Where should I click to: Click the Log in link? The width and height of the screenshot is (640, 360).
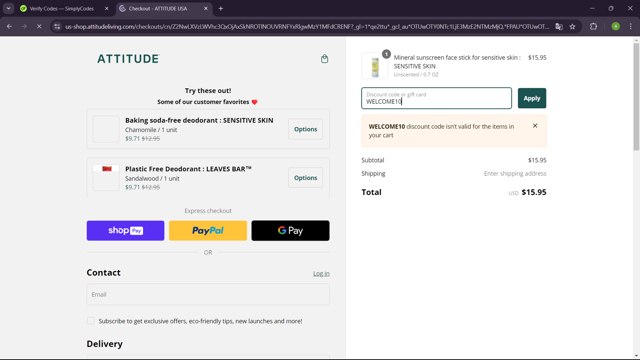[321, 273]
